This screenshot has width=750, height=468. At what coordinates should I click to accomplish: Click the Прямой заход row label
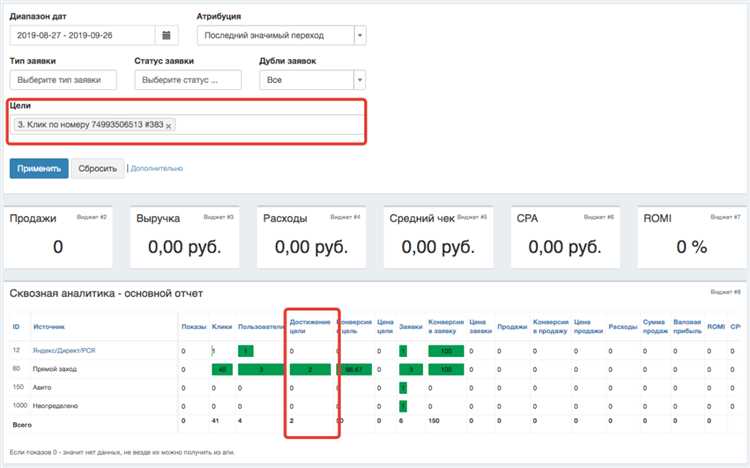[55, 369]
